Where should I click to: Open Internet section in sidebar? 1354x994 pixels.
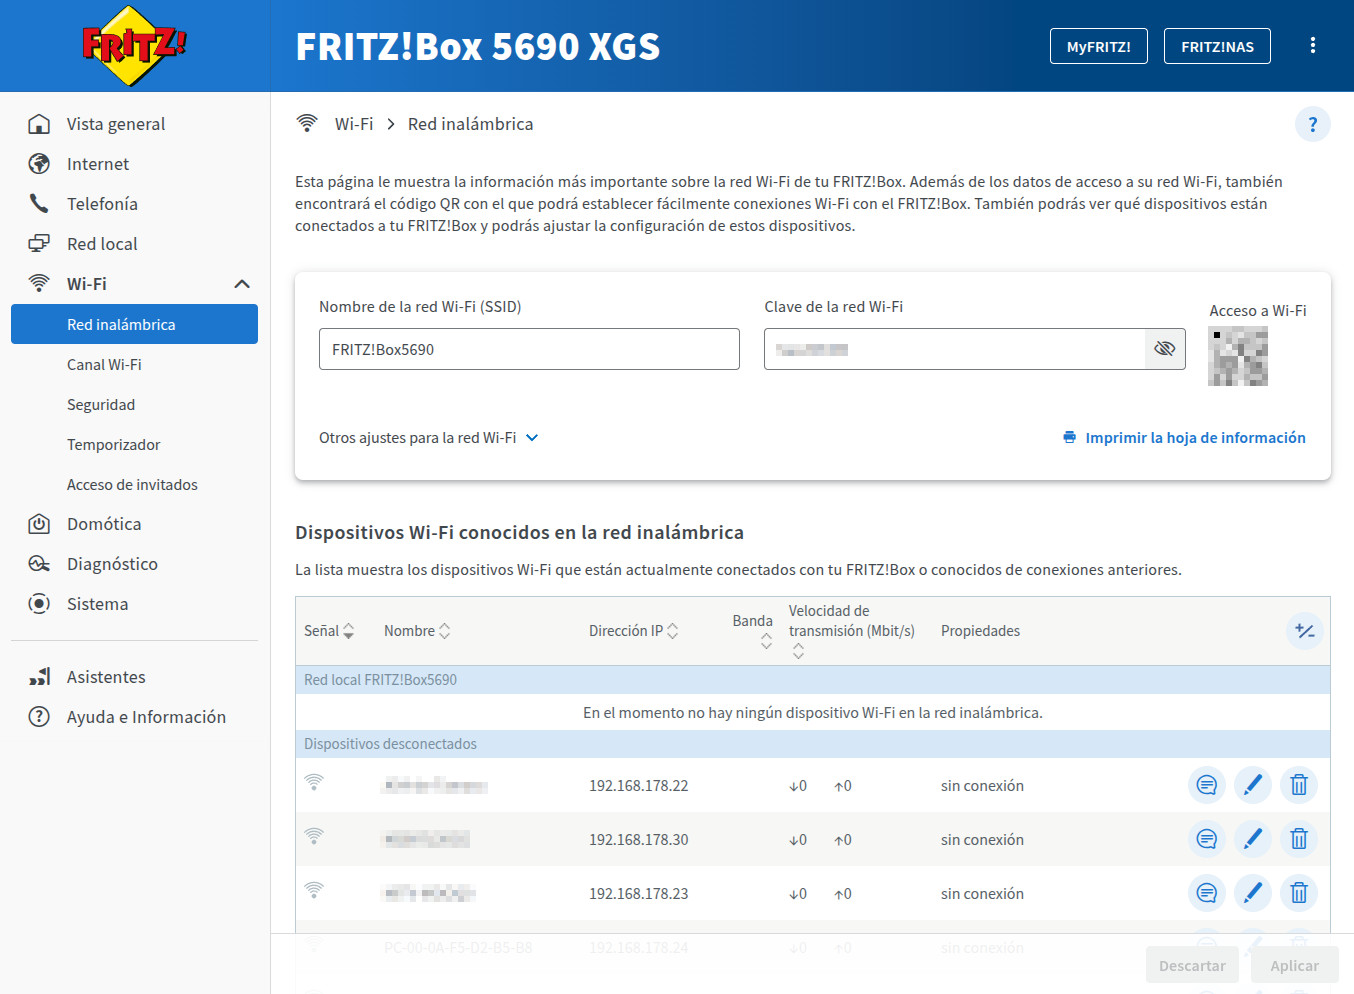(134, 164)
